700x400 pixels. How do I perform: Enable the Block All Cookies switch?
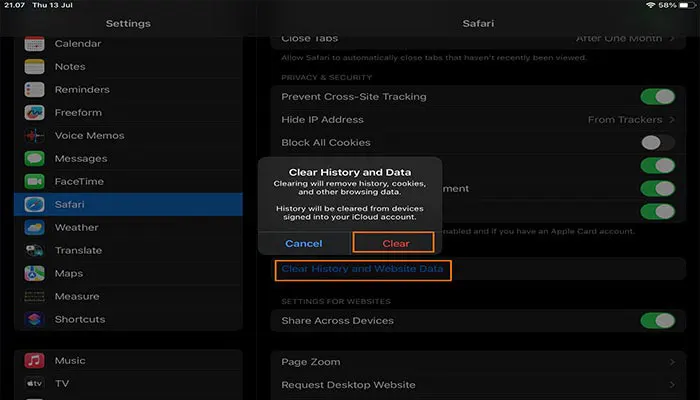pyautogui.click(x=657, y=143)
